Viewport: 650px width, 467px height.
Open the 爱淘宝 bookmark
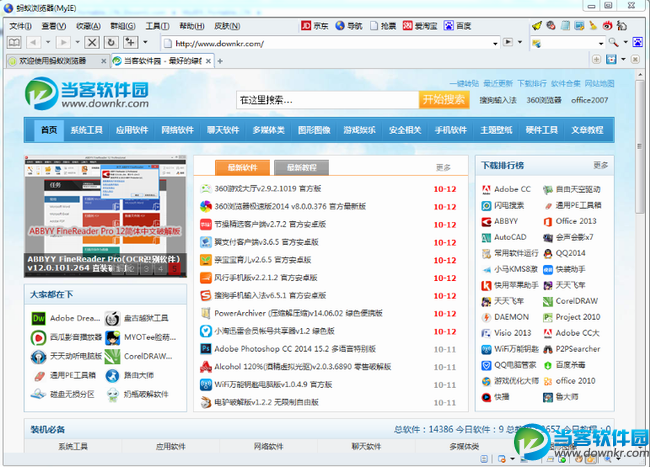point(420,26)
